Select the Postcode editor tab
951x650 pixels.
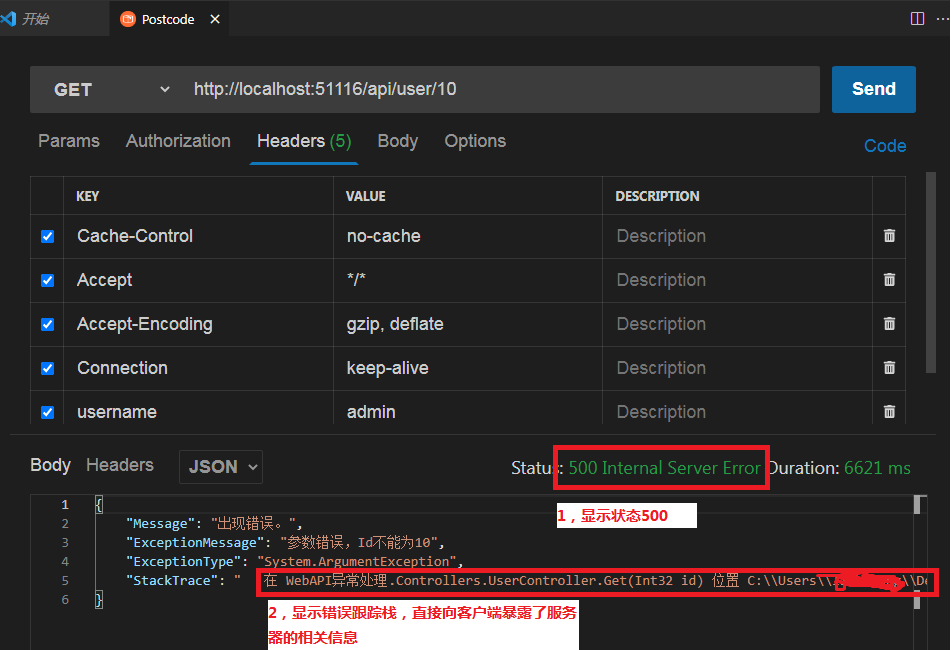168,19
